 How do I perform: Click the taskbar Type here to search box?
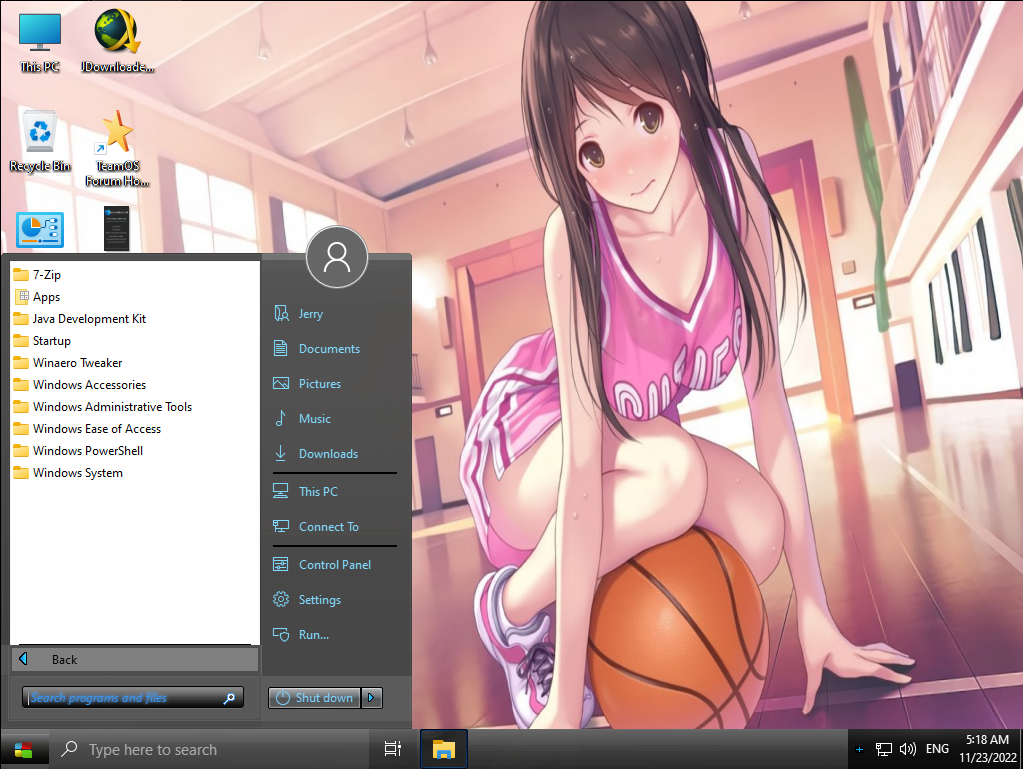pyautogui.click(x=210, y=749)
